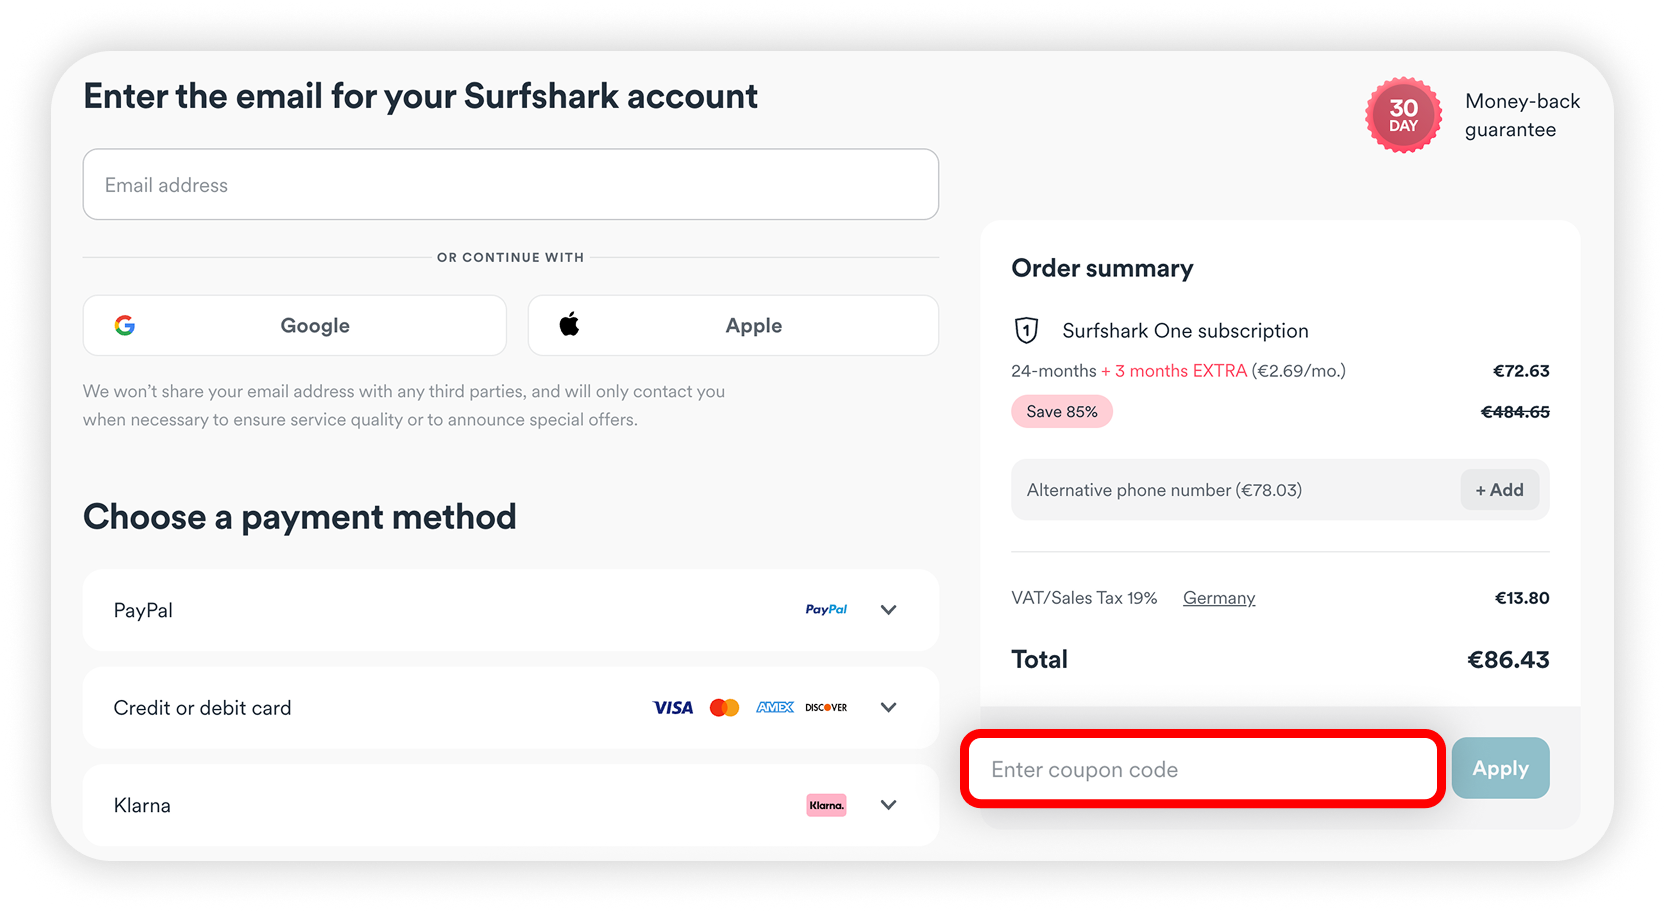Image resolution: width=1665 pixels, height=912 pixels.
Task: Click the Apply coupon button
Action: pos(1500,768)
